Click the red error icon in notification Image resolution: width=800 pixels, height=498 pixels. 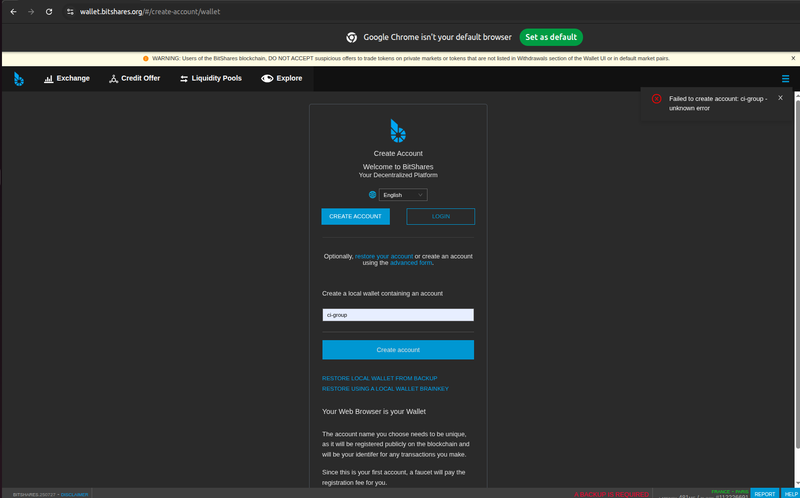click(657, 99)
